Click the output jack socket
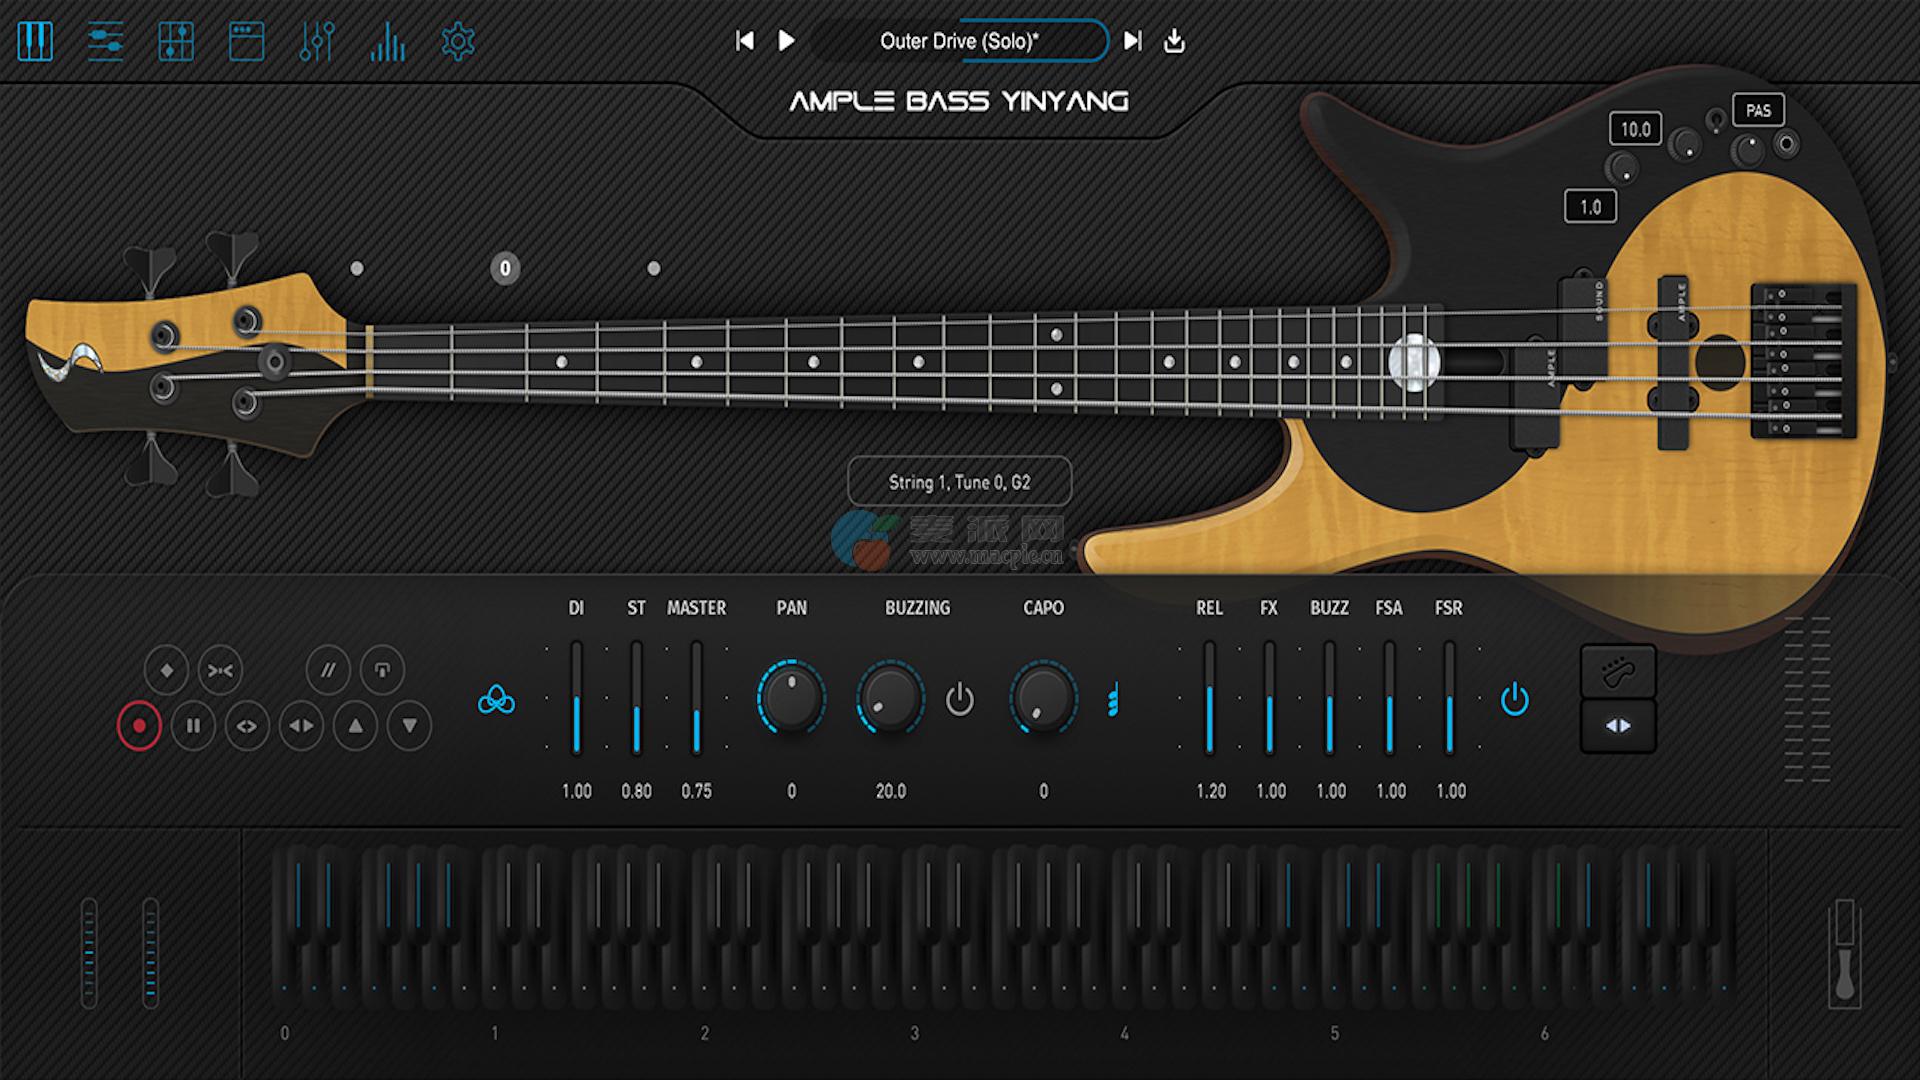1920x1080 pixels. coord(1786,145)
